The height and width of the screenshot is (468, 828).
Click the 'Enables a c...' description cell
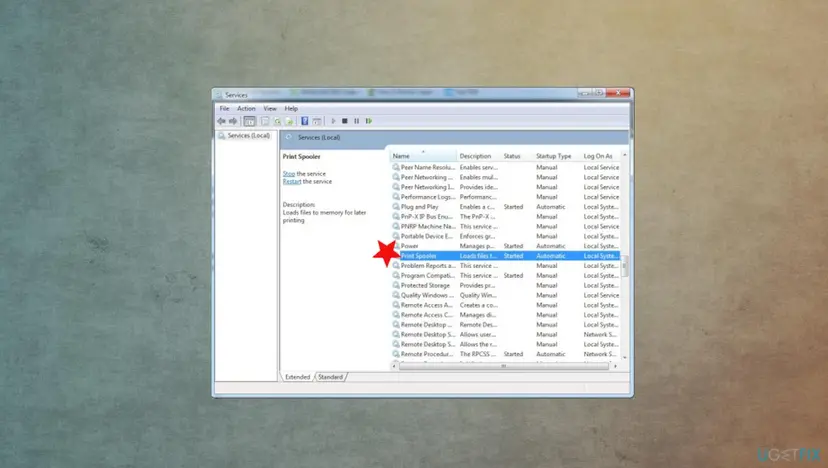coord(477,207)
